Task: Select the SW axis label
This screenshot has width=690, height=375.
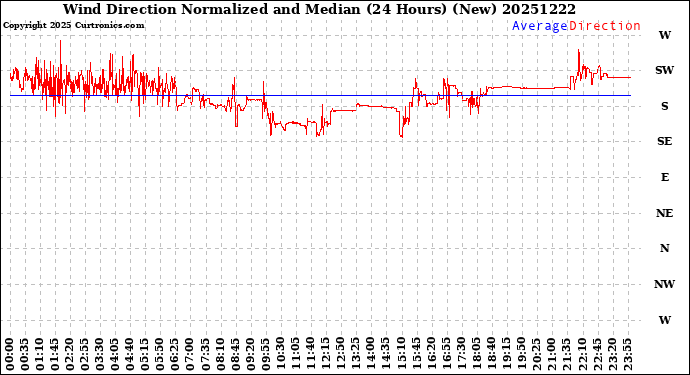Action: pyautogui.click(x=664, y=70)
